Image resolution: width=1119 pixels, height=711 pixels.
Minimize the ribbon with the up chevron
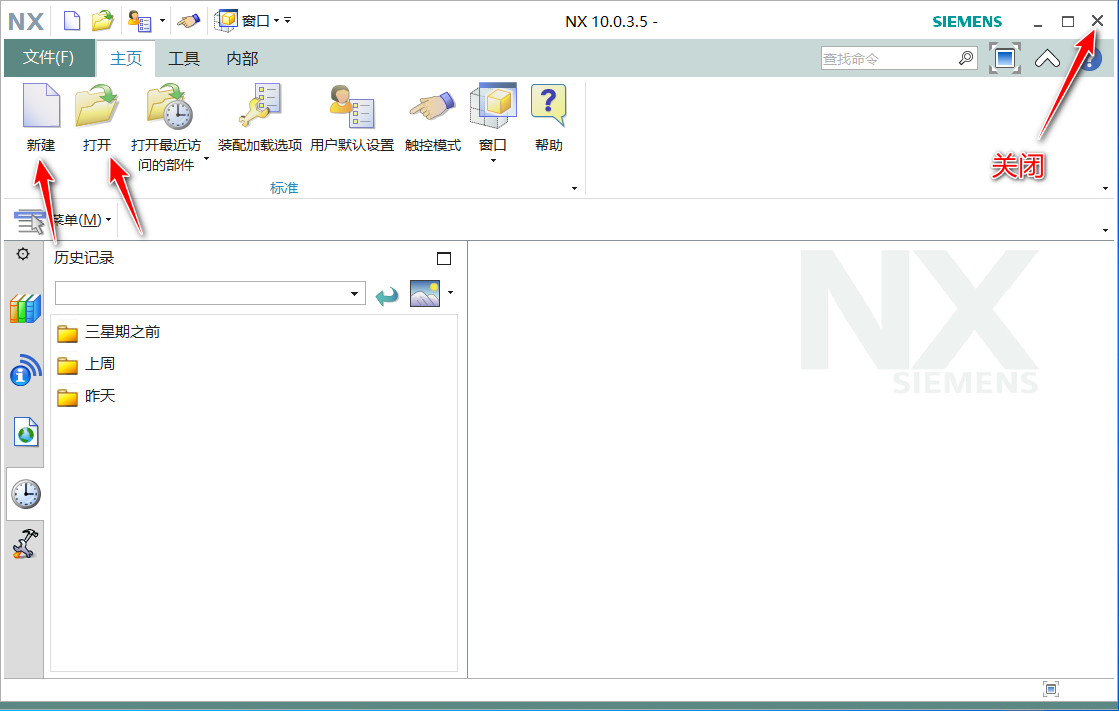tap(1047, 59)
